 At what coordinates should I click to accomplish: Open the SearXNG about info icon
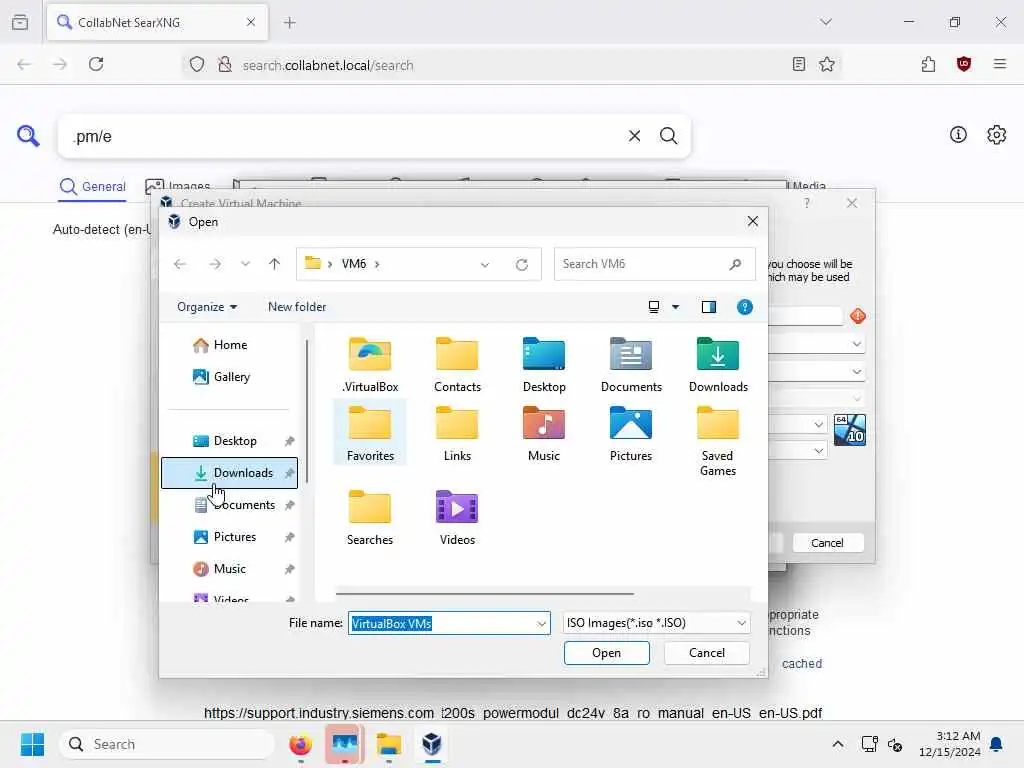point(958,135)
